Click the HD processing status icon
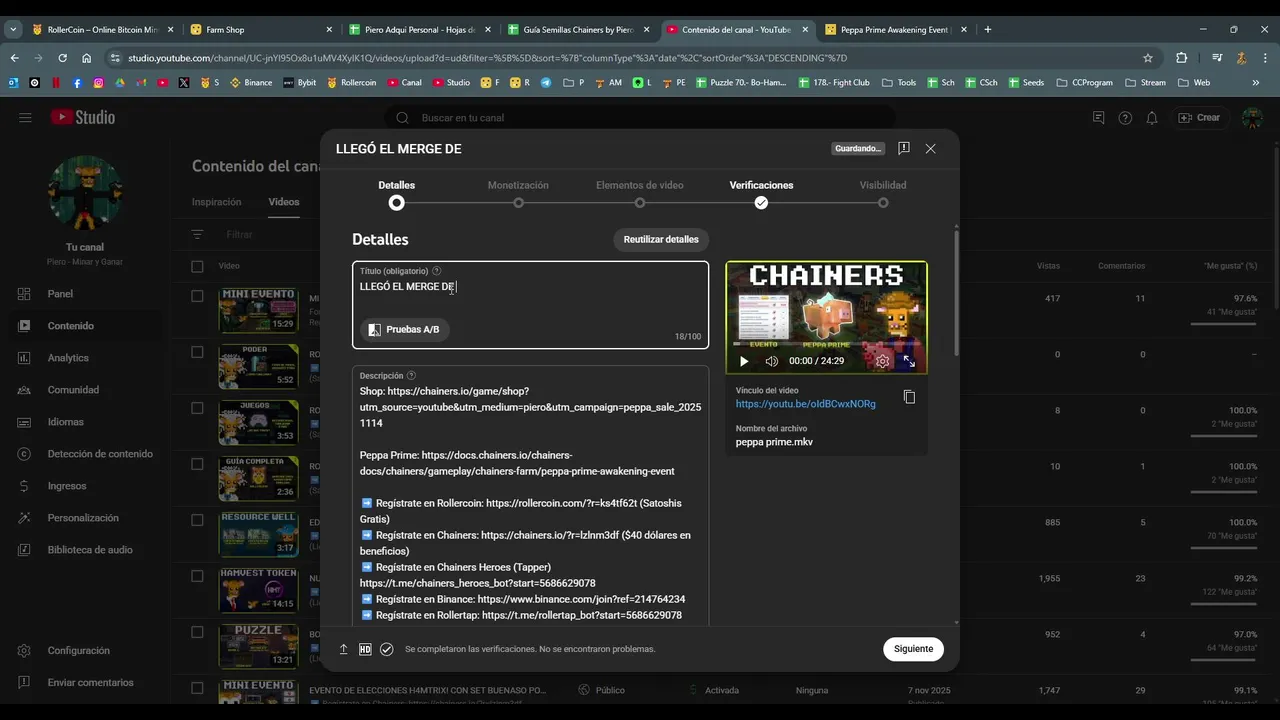This screenshot has width=1280, height=720. (x=365, y=649)
